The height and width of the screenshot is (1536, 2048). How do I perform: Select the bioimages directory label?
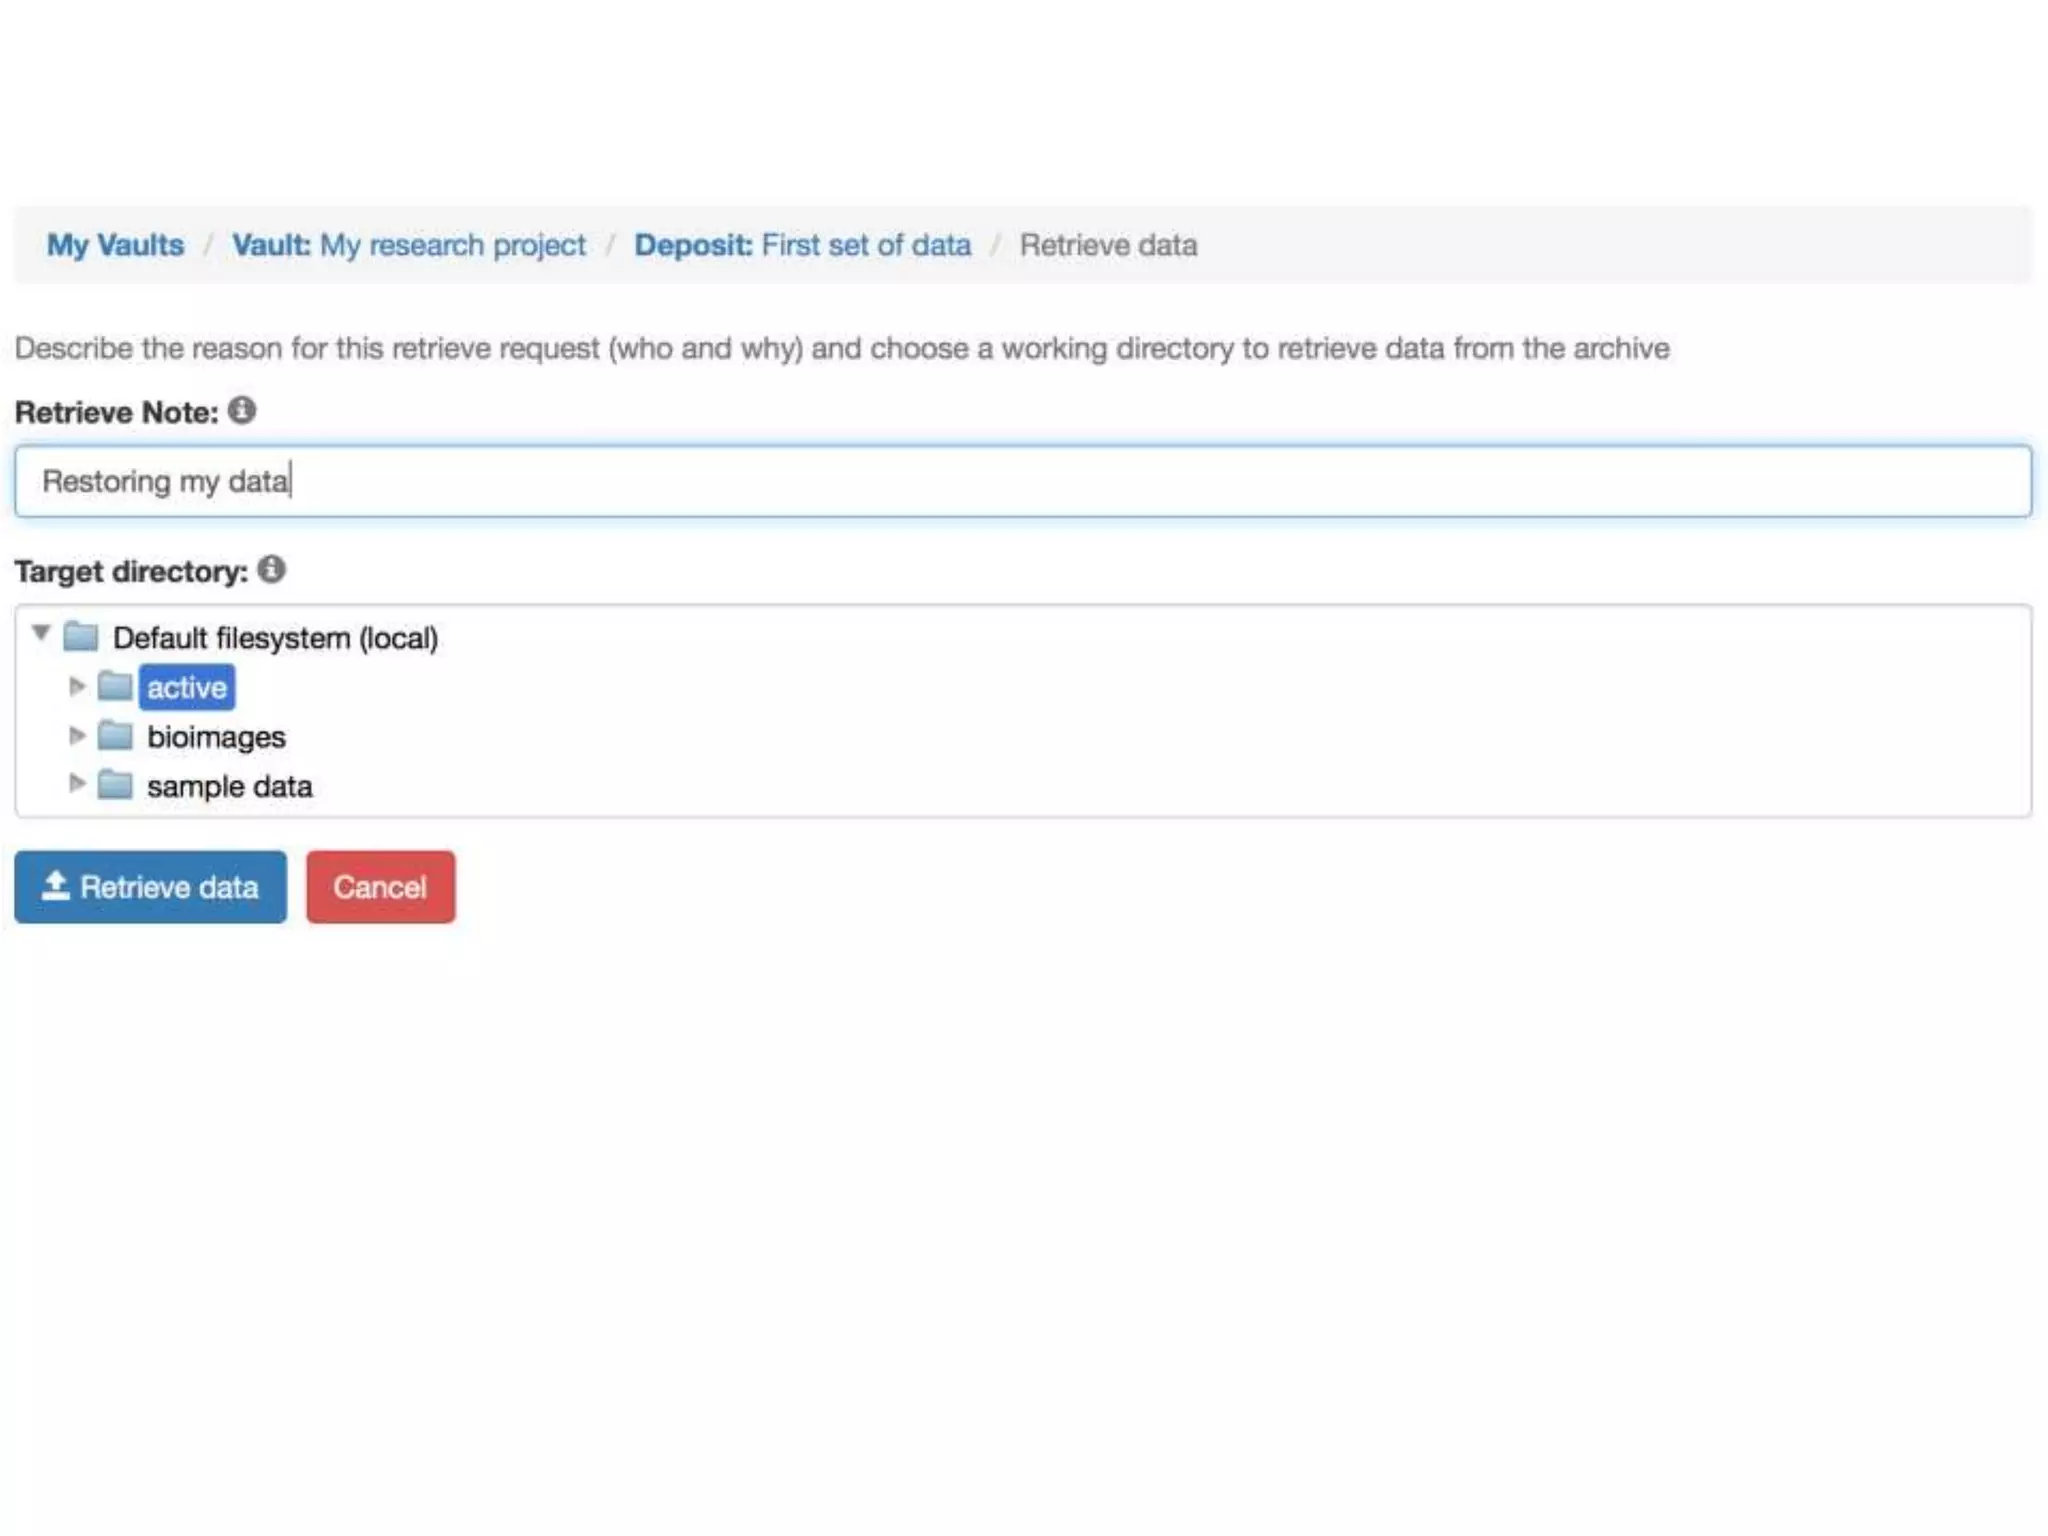click(216, 737)
